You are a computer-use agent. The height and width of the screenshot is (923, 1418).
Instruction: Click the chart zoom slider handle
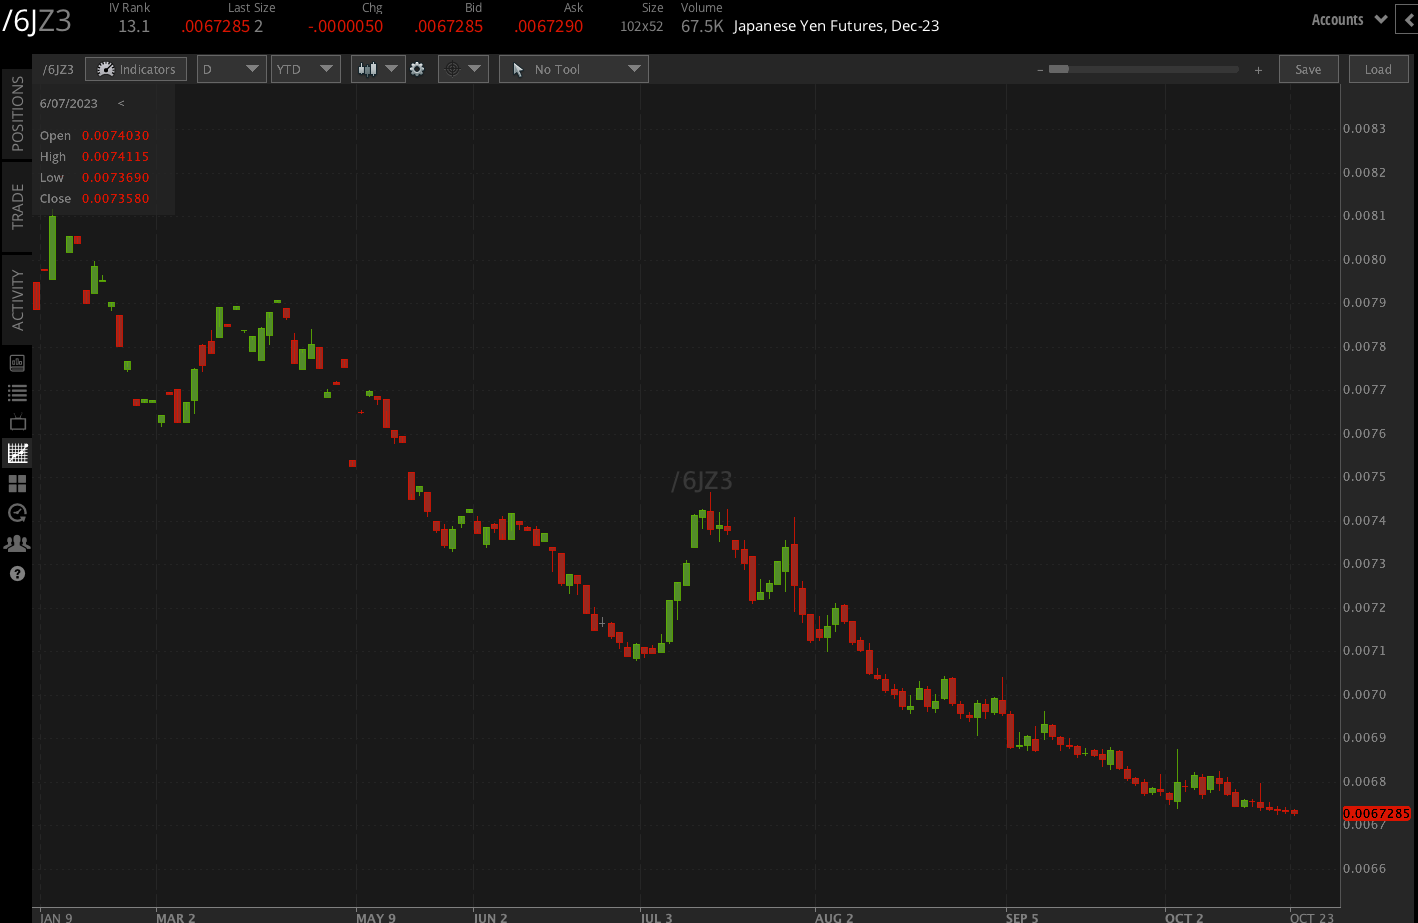[x=1058, y=70]
